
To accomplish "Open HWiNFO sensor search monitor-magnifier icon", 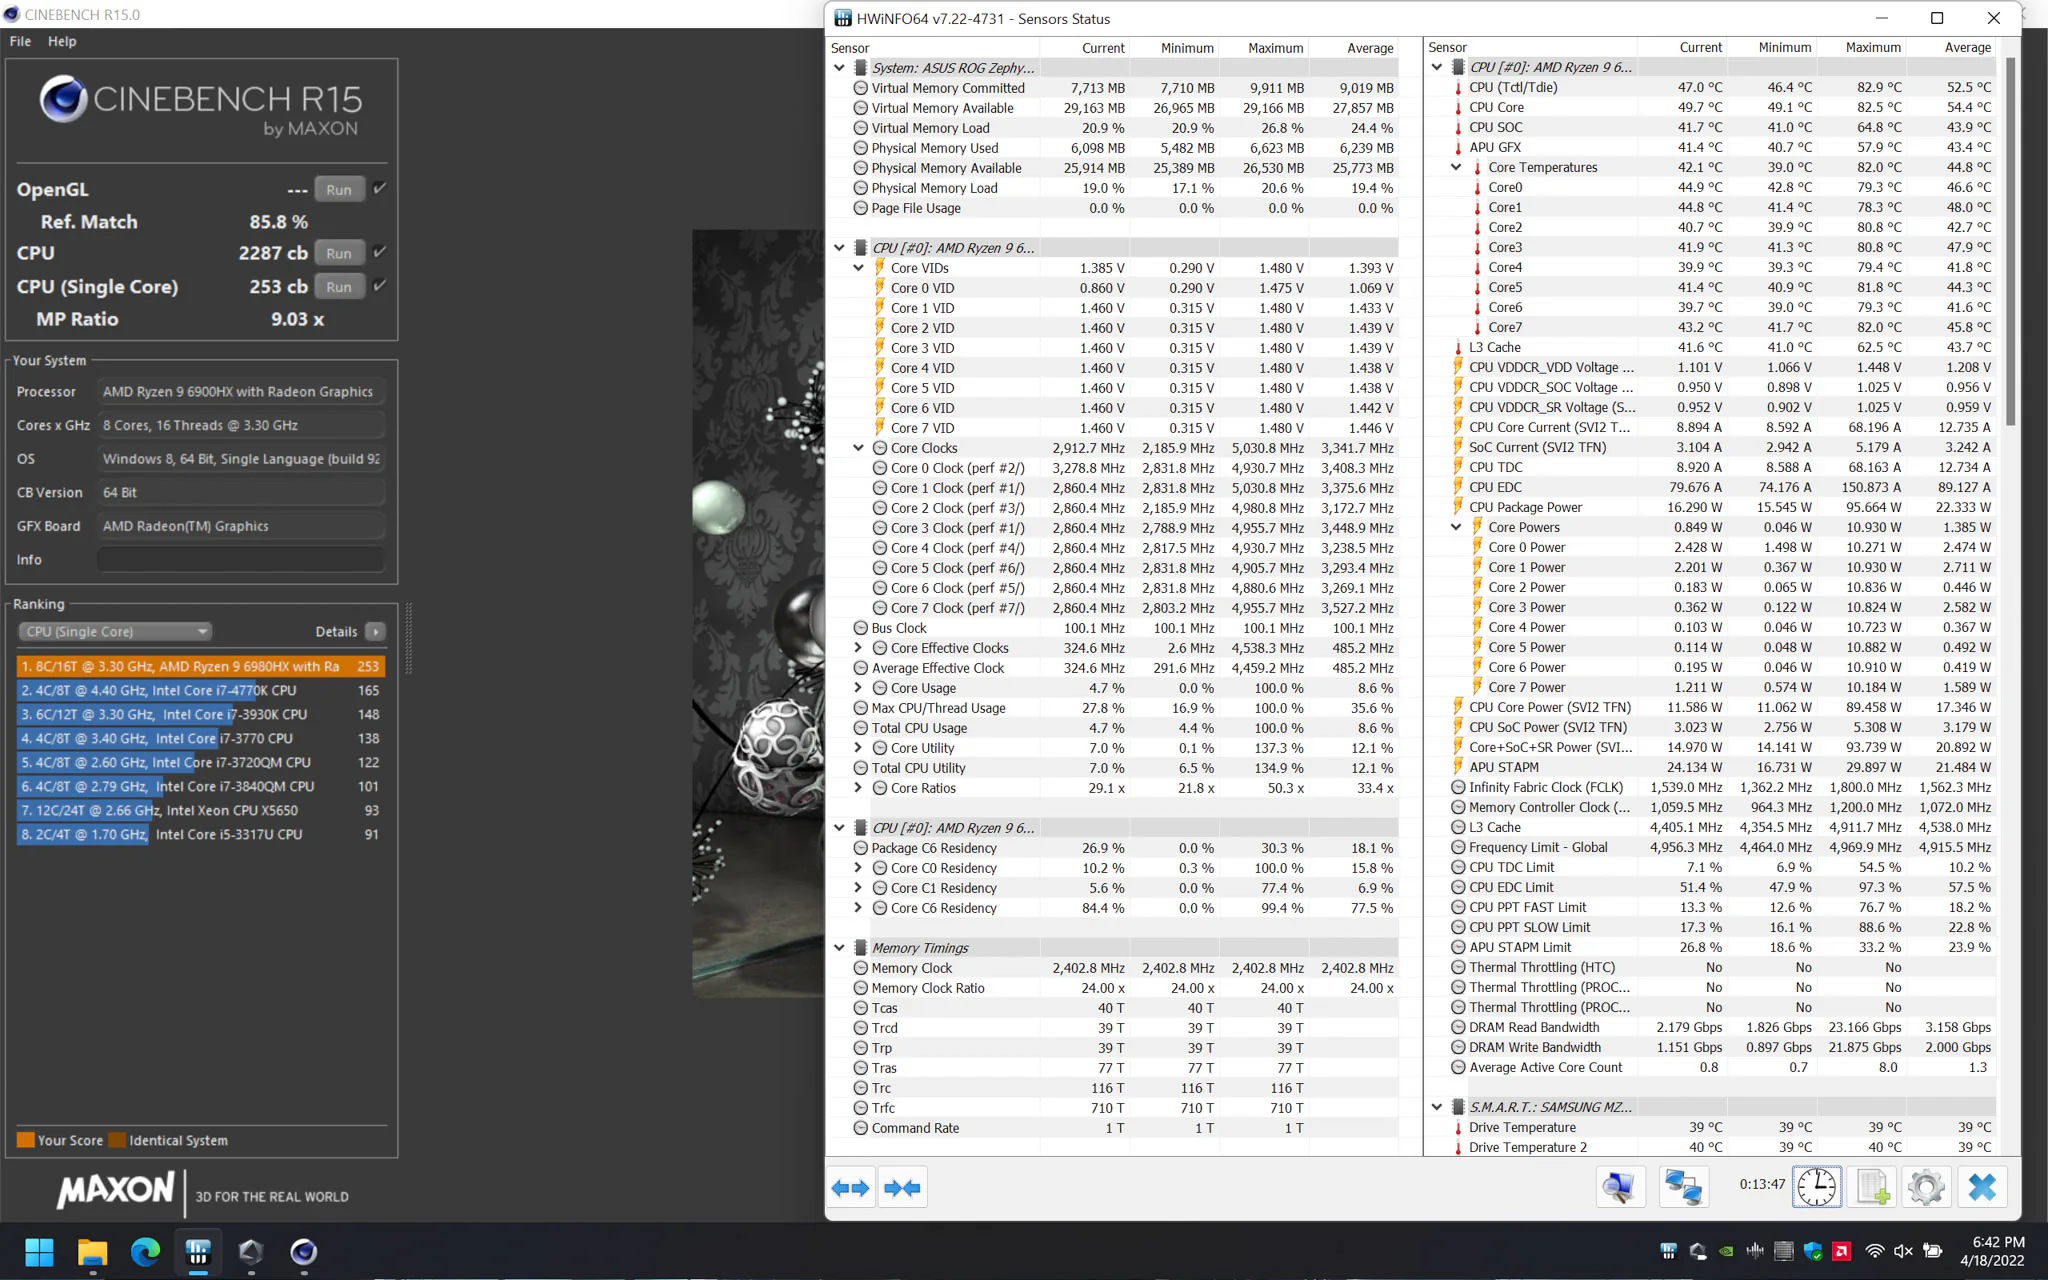I will (x=1619, y=1187).
